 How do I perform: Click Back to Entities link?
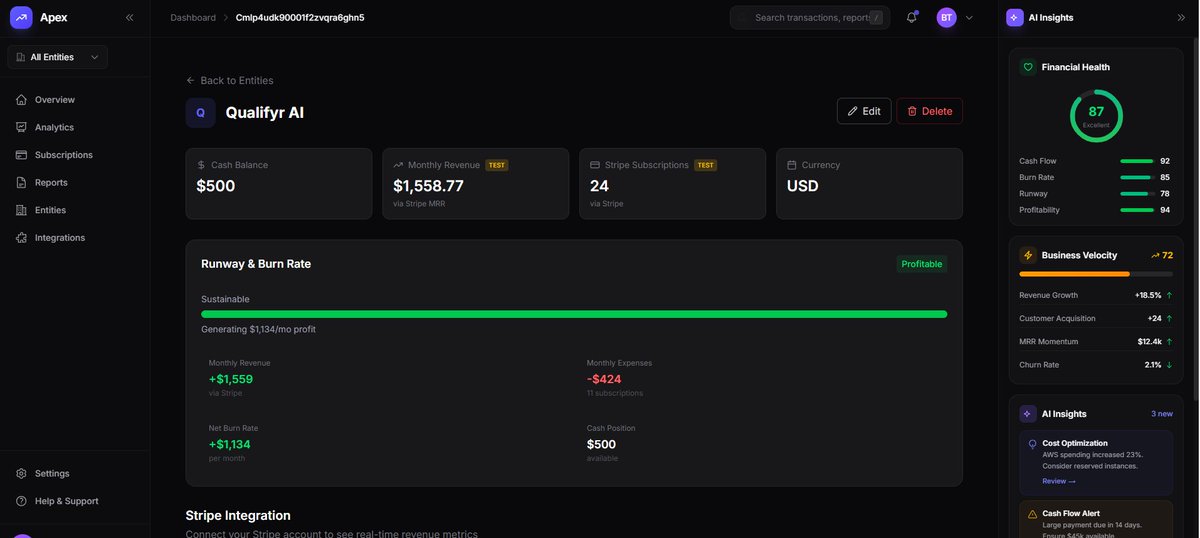[230, 80]
